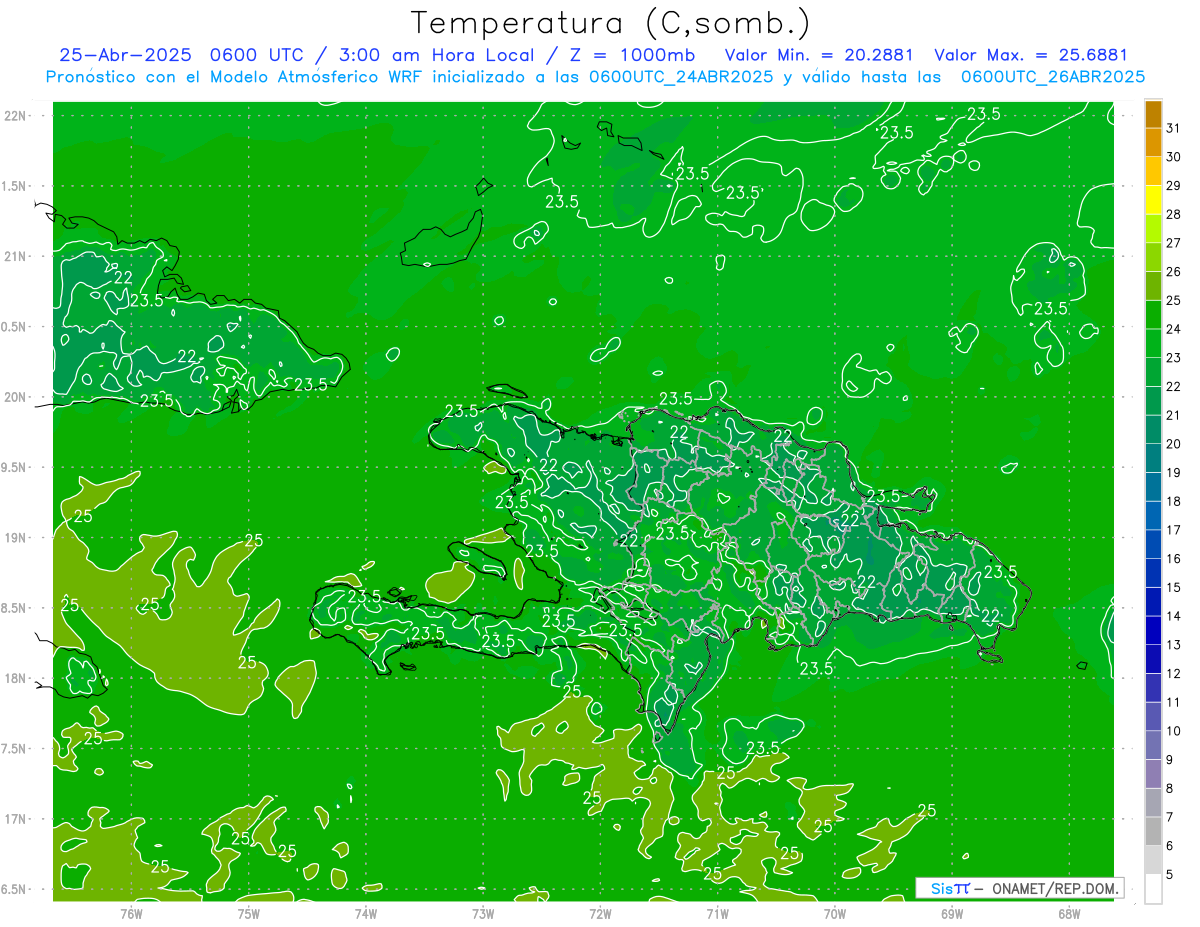Click the 18N latitude axis label
The height and width of the screenshot is (927, 1200).
(x=15, y=678)
